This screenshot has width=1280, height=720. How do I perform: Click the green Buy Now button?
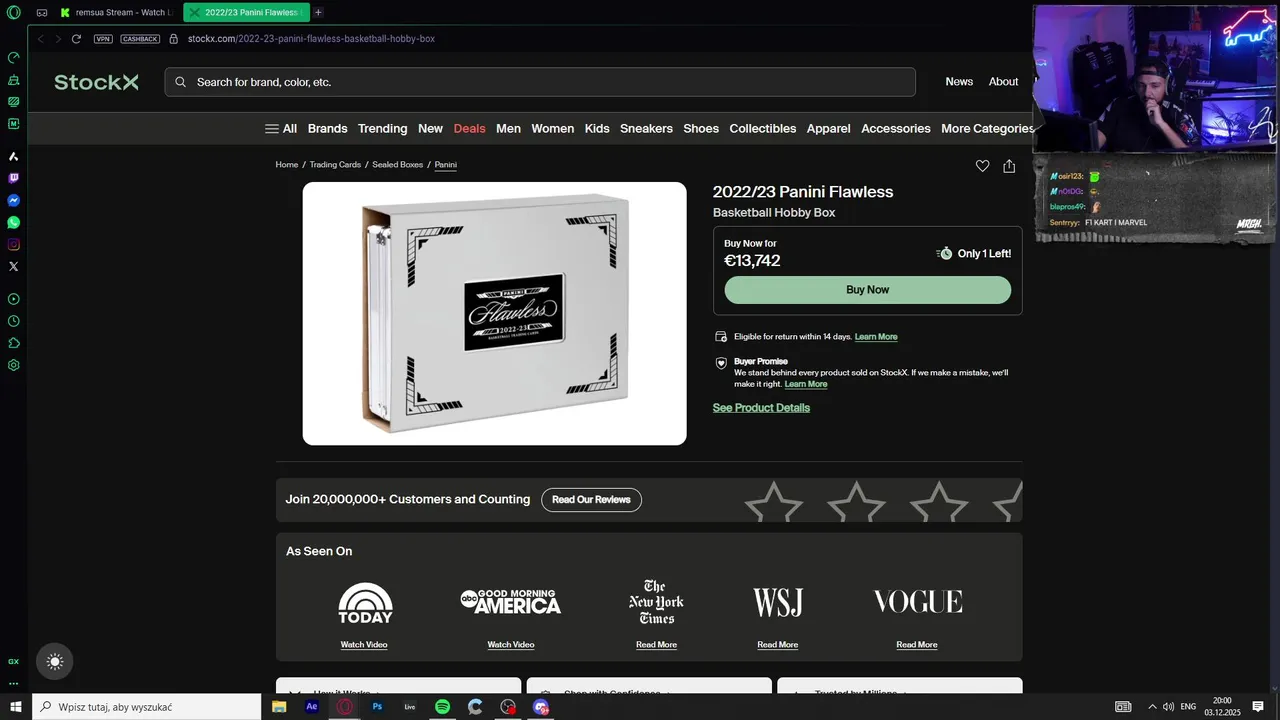pos(867,290)
